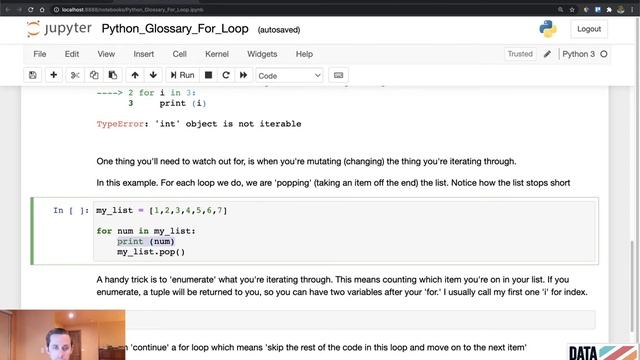
Task: Click the Python 3 kernel status circle
Action: coord(604,54)
